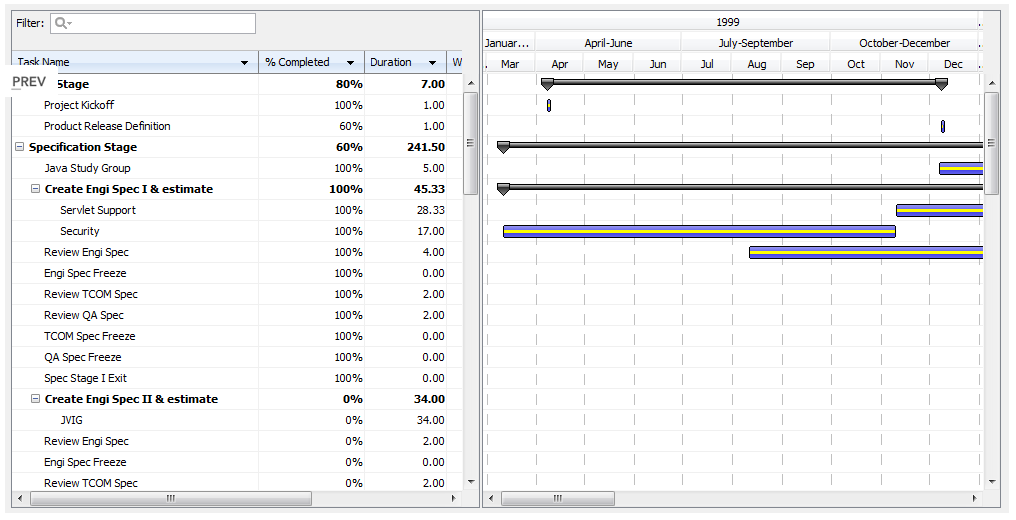Screen dimensions: 1016x520
Task: Click the April-June quarter header
Action: pos(608,43)
